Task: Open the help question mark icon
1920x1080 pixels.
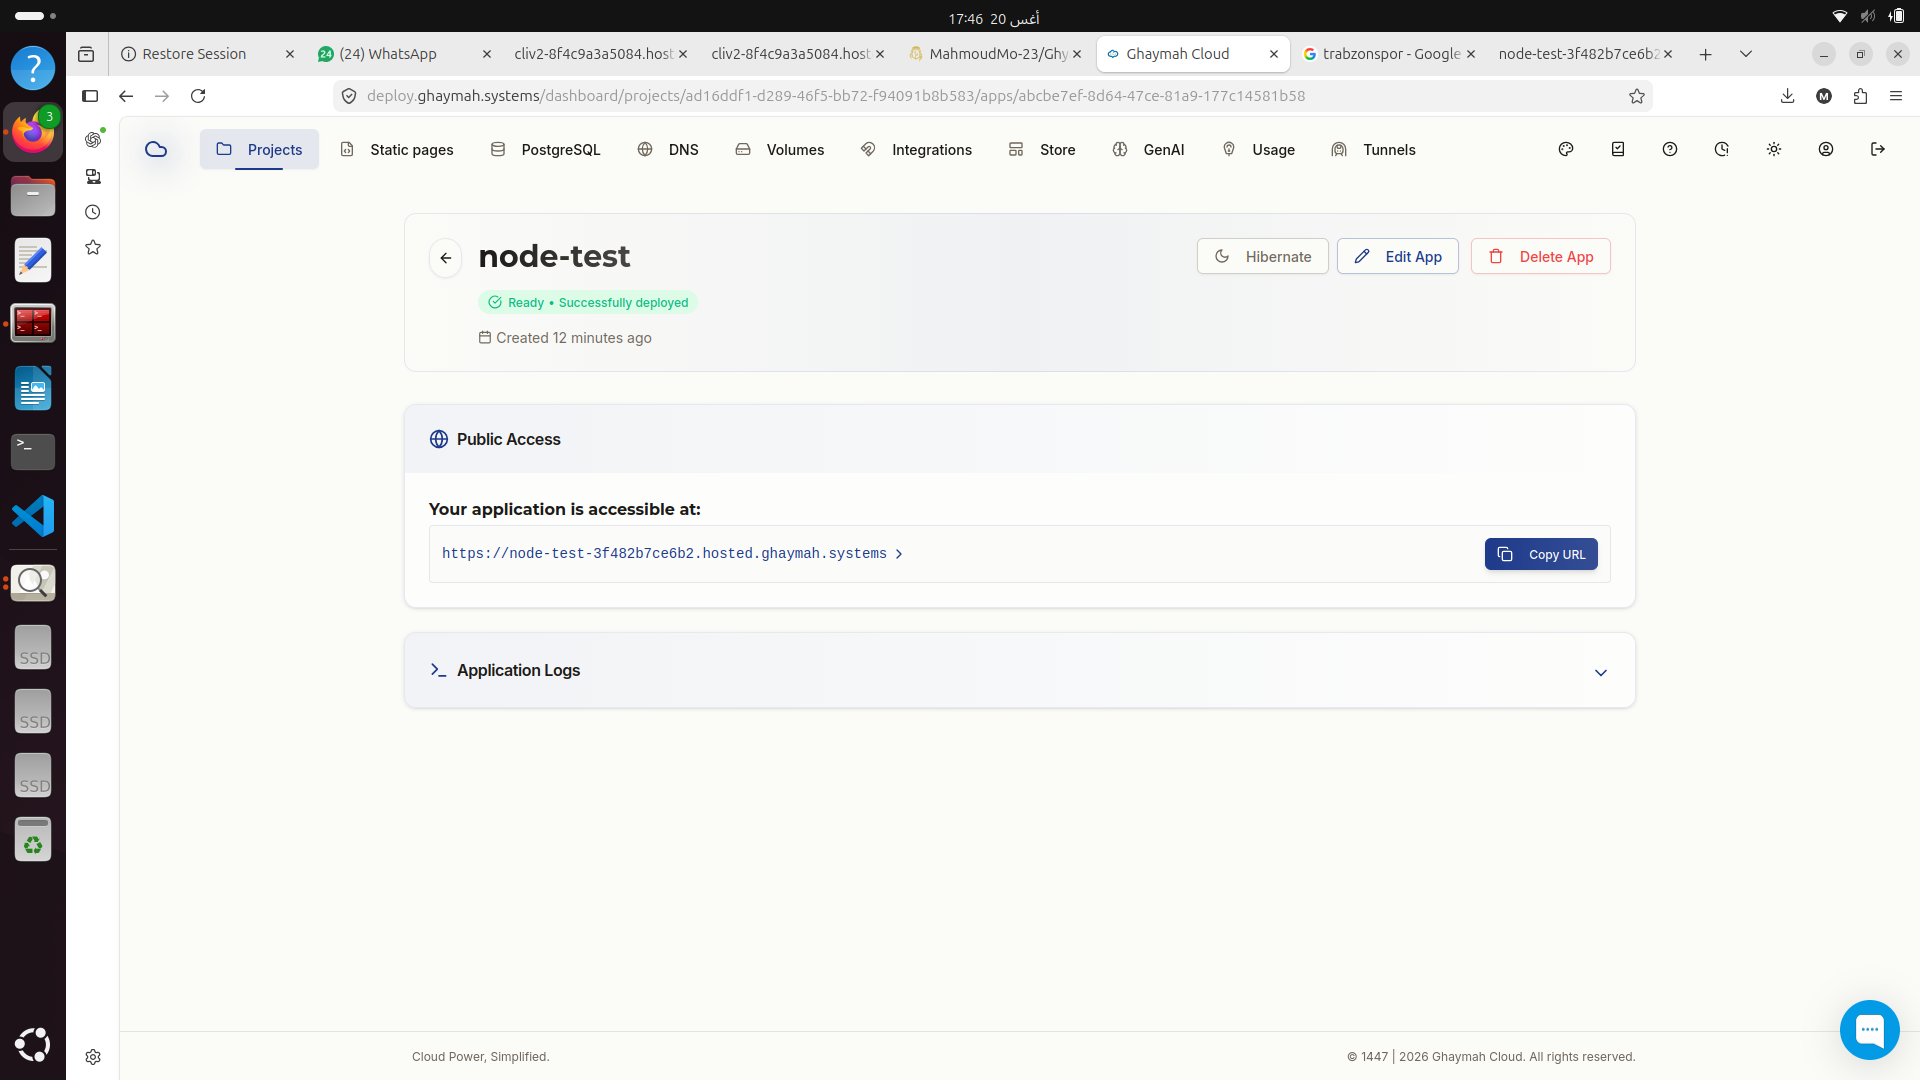Action: coord(1670,150)
